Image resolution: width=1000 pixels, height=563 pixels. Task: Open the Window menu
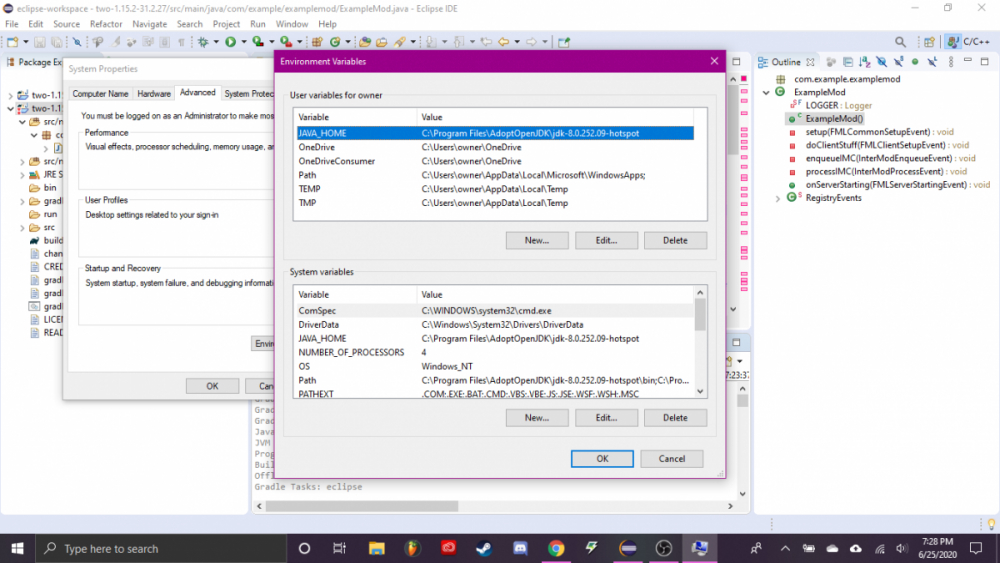click(291, 24)
